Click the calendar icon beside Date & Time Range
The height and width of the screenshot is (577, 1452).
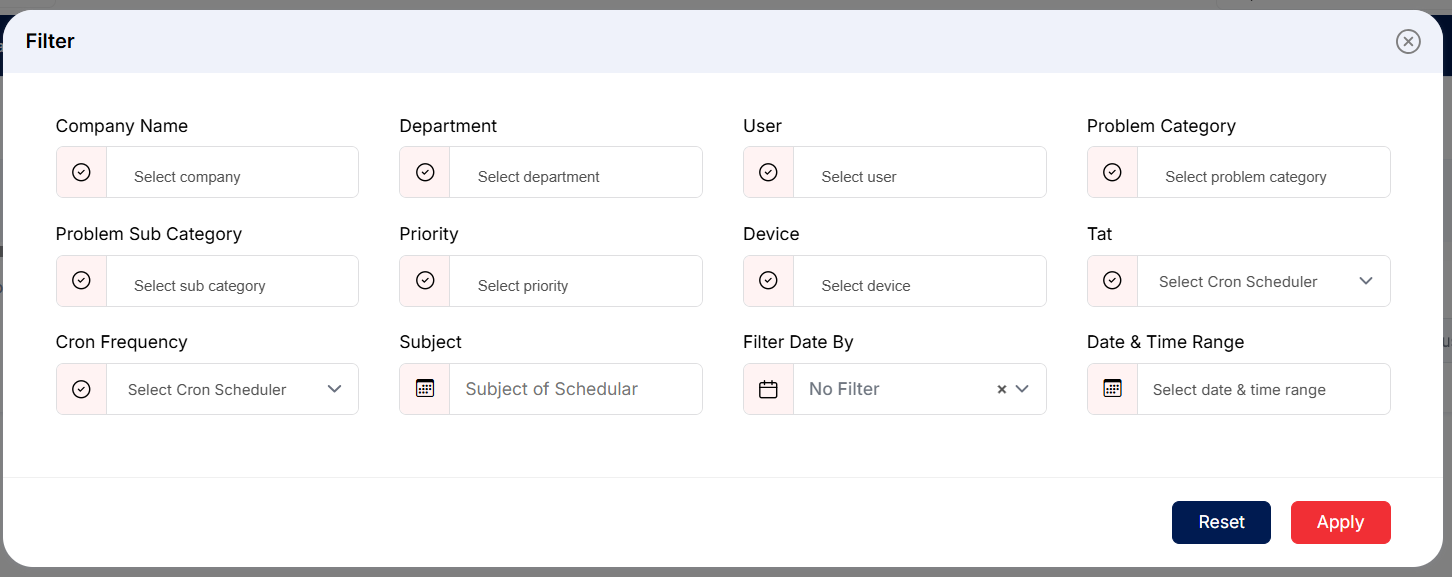tap(1112, 389)
